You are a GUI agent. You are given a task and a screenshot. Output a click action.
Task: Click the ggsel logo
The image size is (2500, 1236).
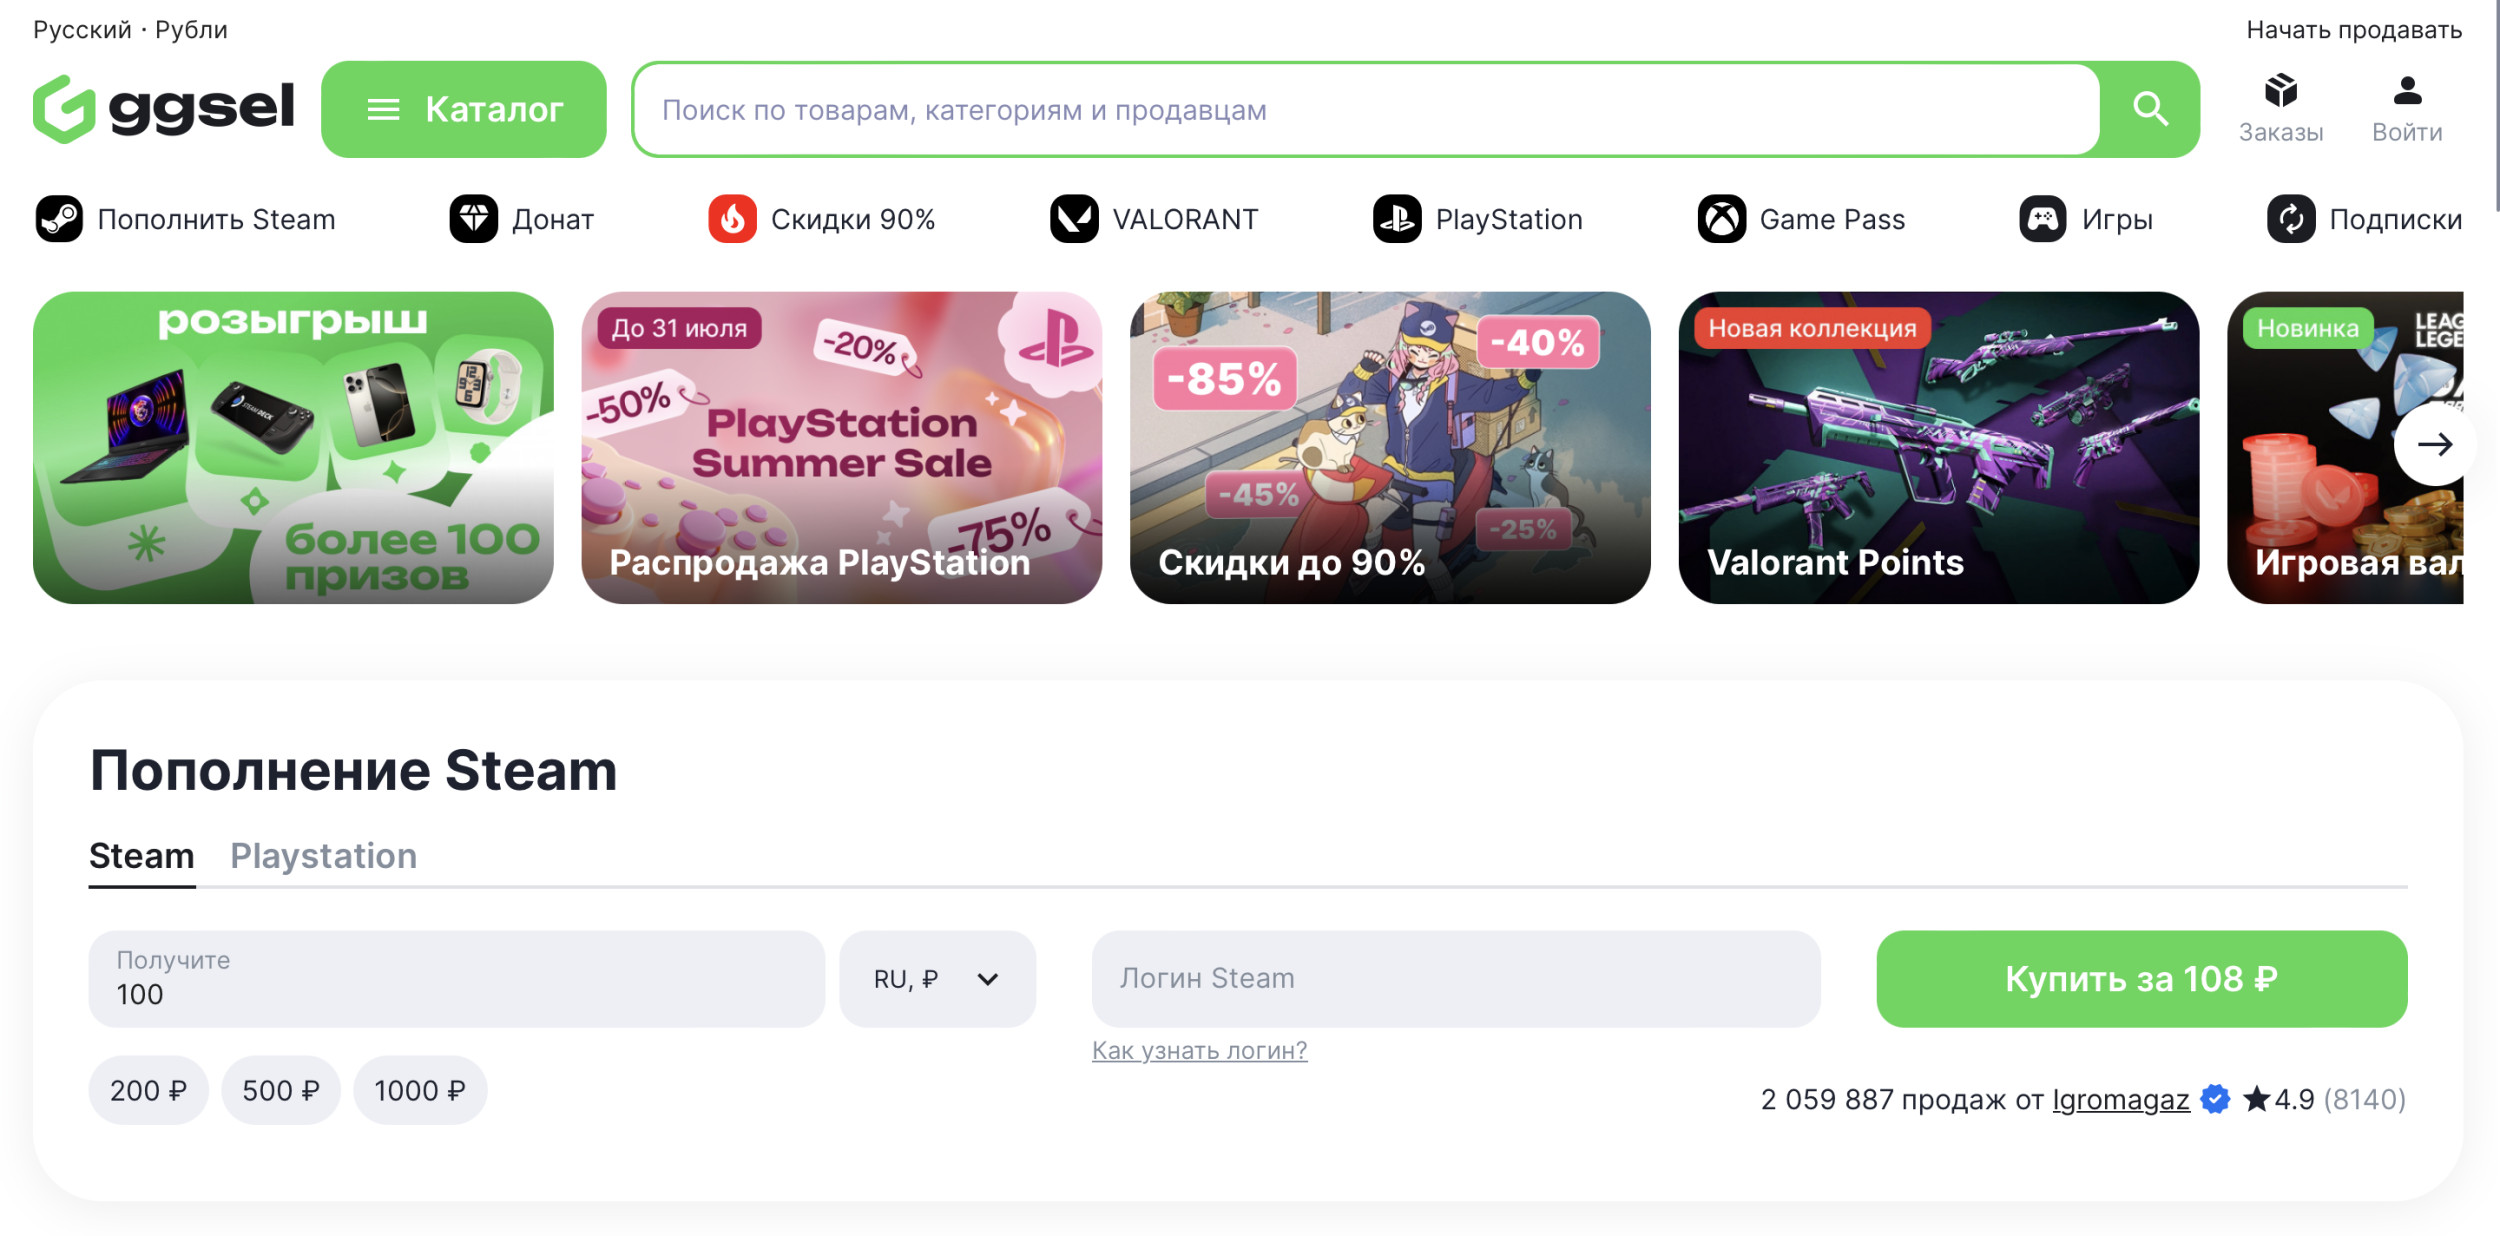click(x=164, y=108)
